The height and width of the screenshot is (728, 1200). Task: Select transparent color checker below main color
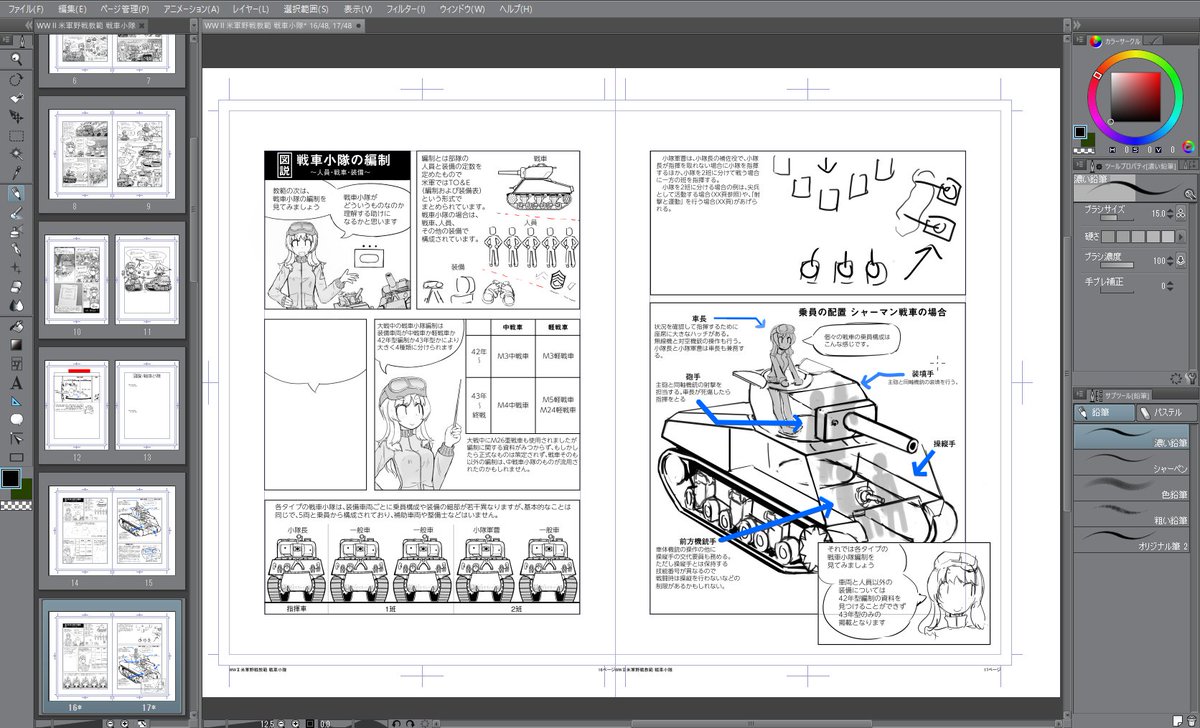click(1084, 150)
